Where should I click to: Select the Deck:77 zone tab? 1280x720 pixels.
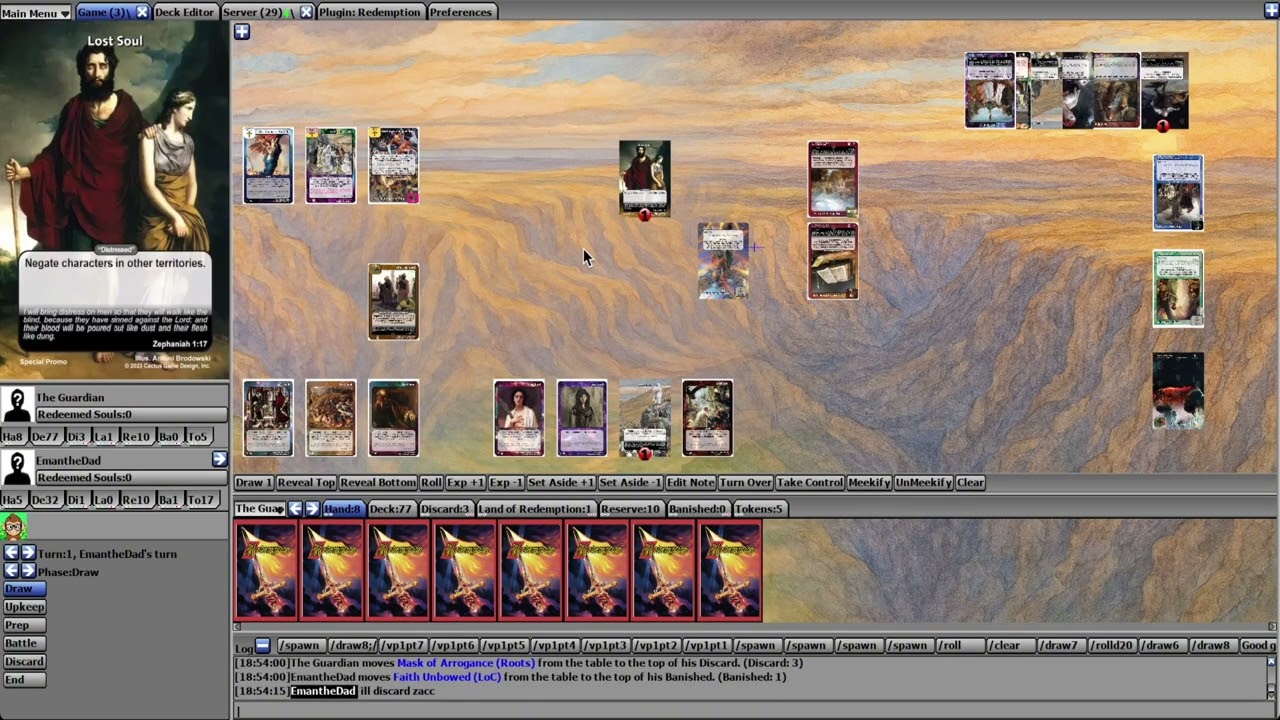[390, 509]
